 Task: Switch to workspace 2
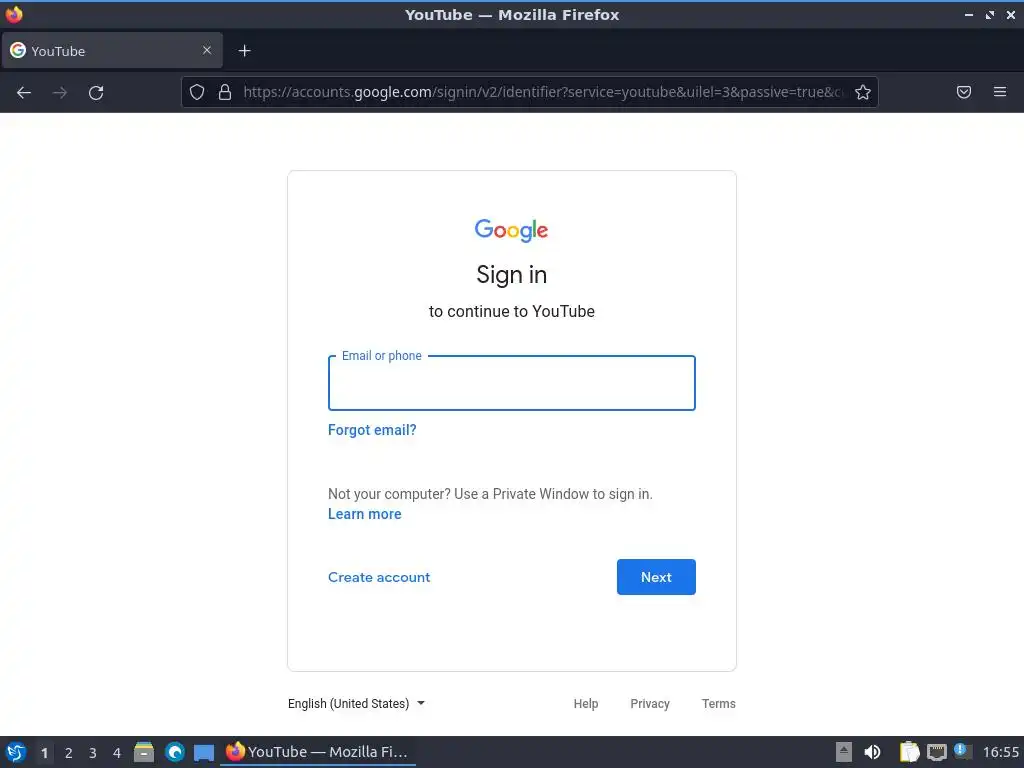(69, 753)
